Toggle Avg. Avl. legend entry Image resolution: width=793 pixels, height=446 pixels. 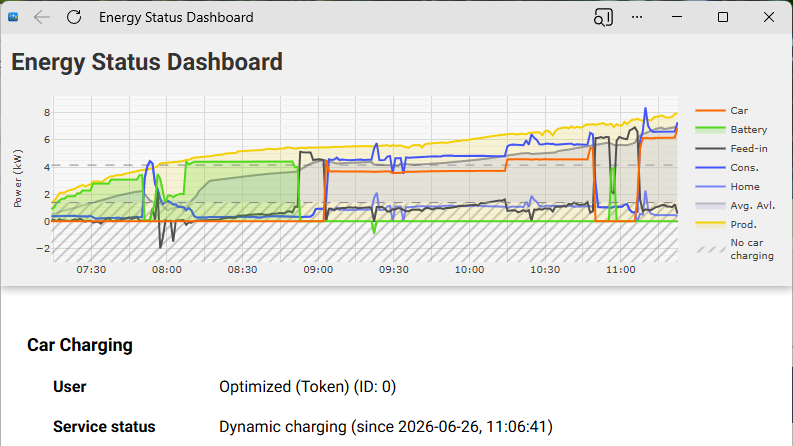pyautogui.click(x=735, y=206)
